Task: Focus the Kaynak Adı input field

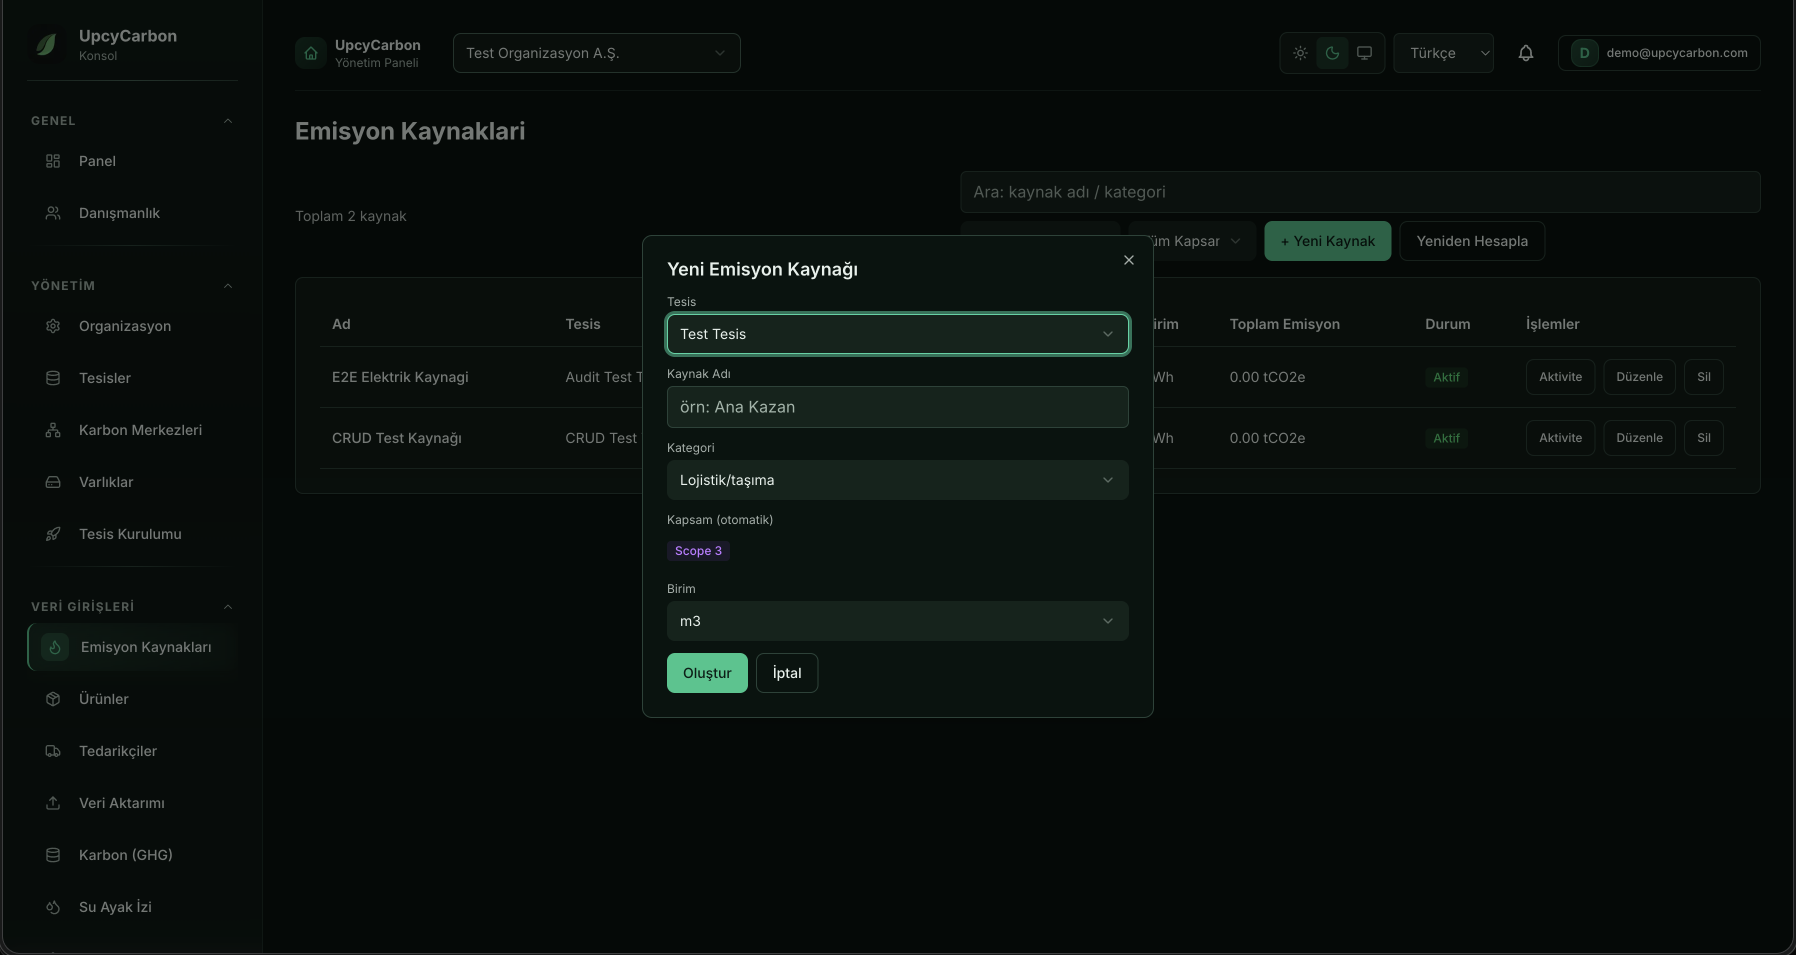Action: [x=898, y=407]
